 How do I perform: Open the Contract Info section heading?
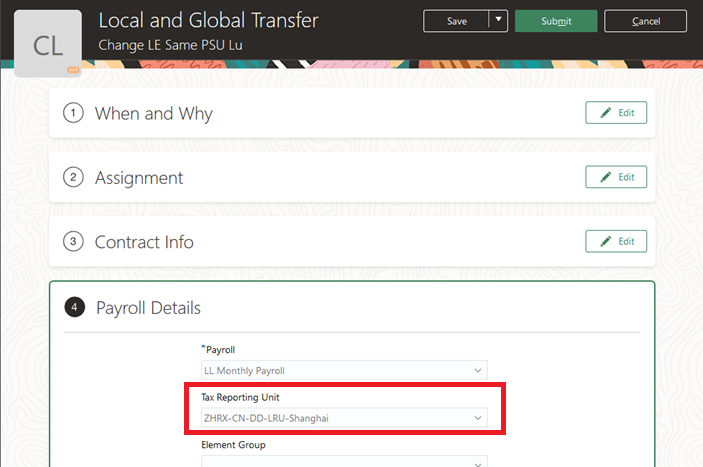[x=144, y=242]
